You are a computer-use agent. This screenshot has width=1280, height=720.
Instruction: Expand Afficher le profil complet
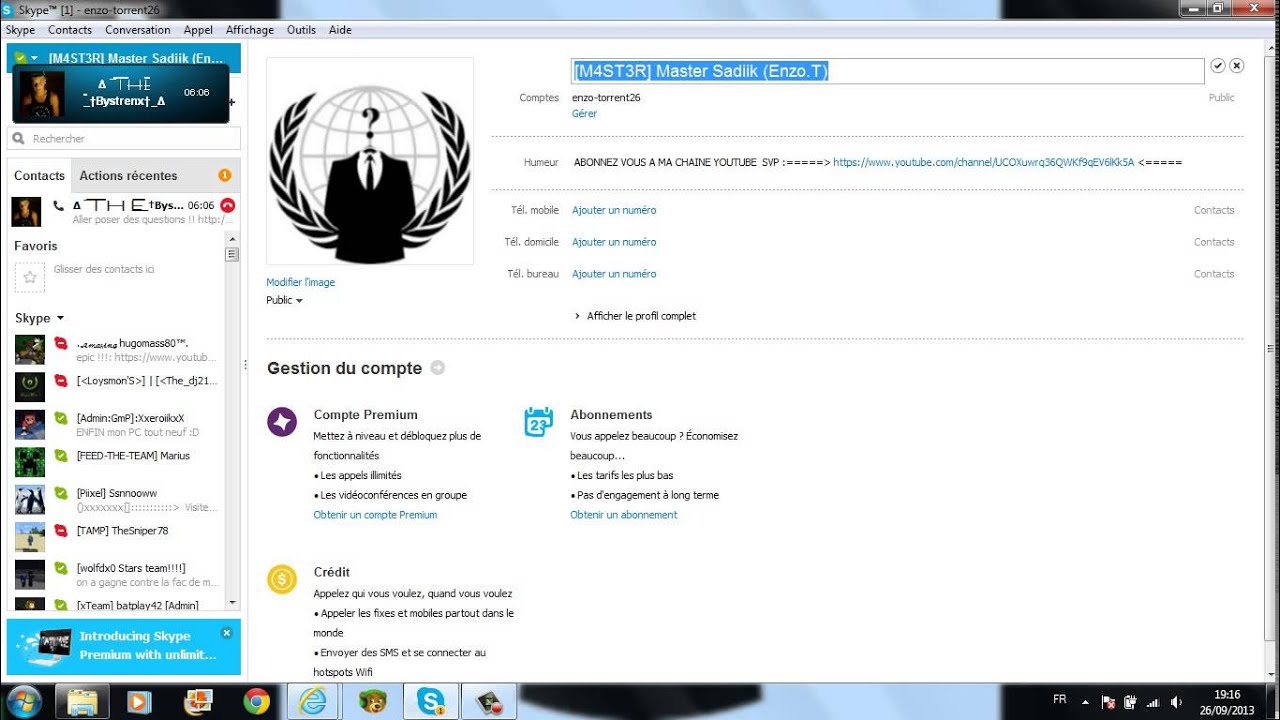point(636,316)
